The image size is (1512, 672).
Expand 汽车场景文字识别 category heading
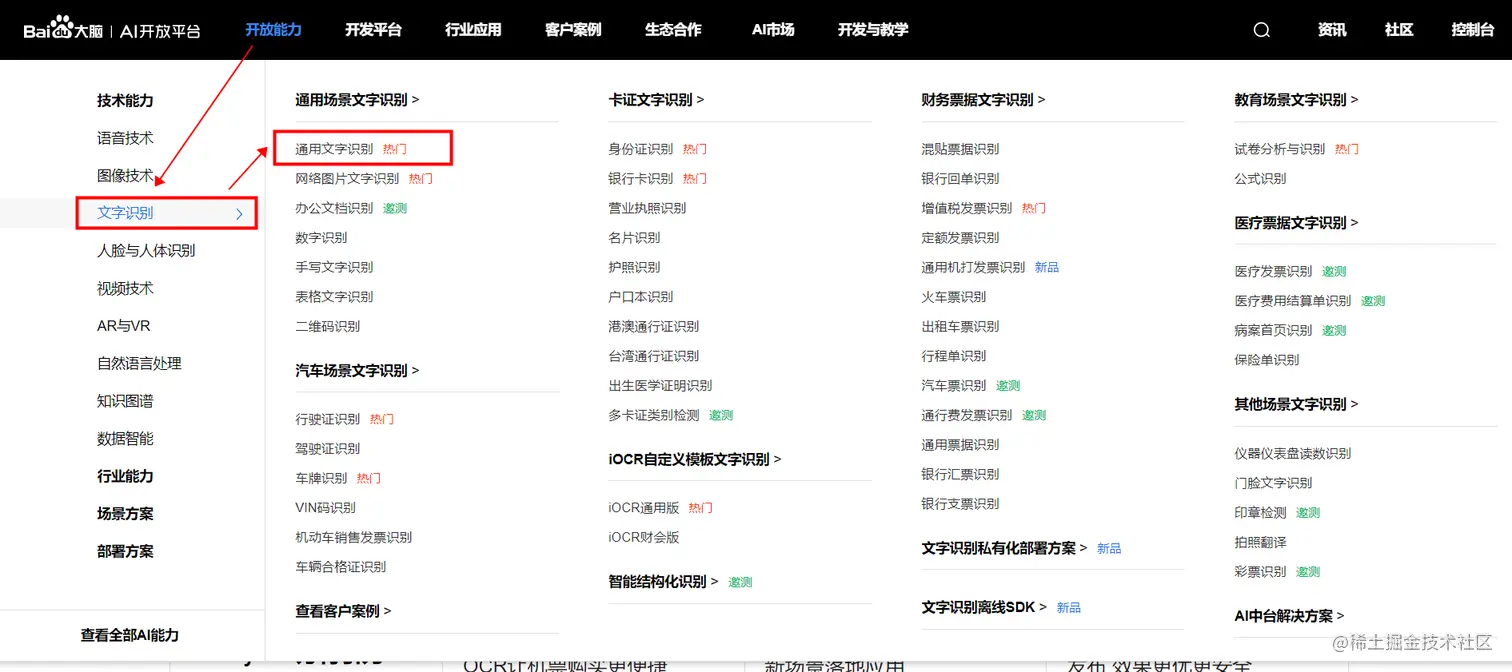click(357, 370)
